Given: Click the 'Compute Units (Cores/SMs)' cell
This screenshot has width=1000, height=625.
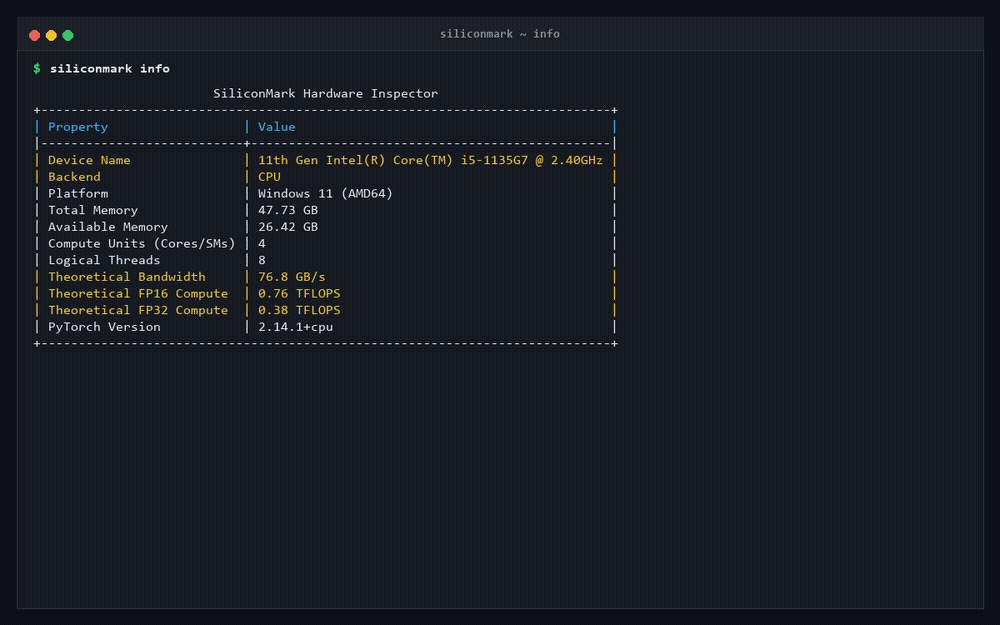Looking at the screenshot, I should point(142,243).
